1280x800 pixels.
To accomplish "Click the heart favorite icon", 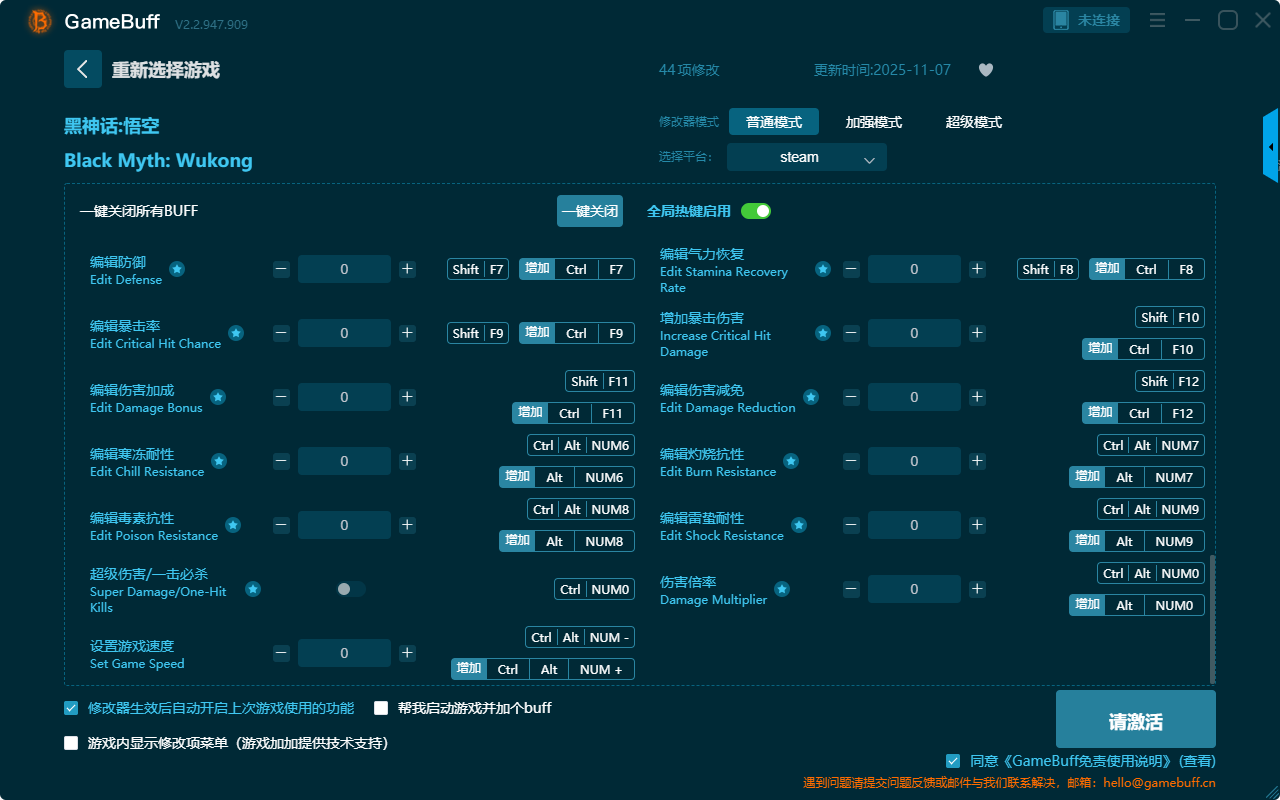I will (x=986, y=70).
